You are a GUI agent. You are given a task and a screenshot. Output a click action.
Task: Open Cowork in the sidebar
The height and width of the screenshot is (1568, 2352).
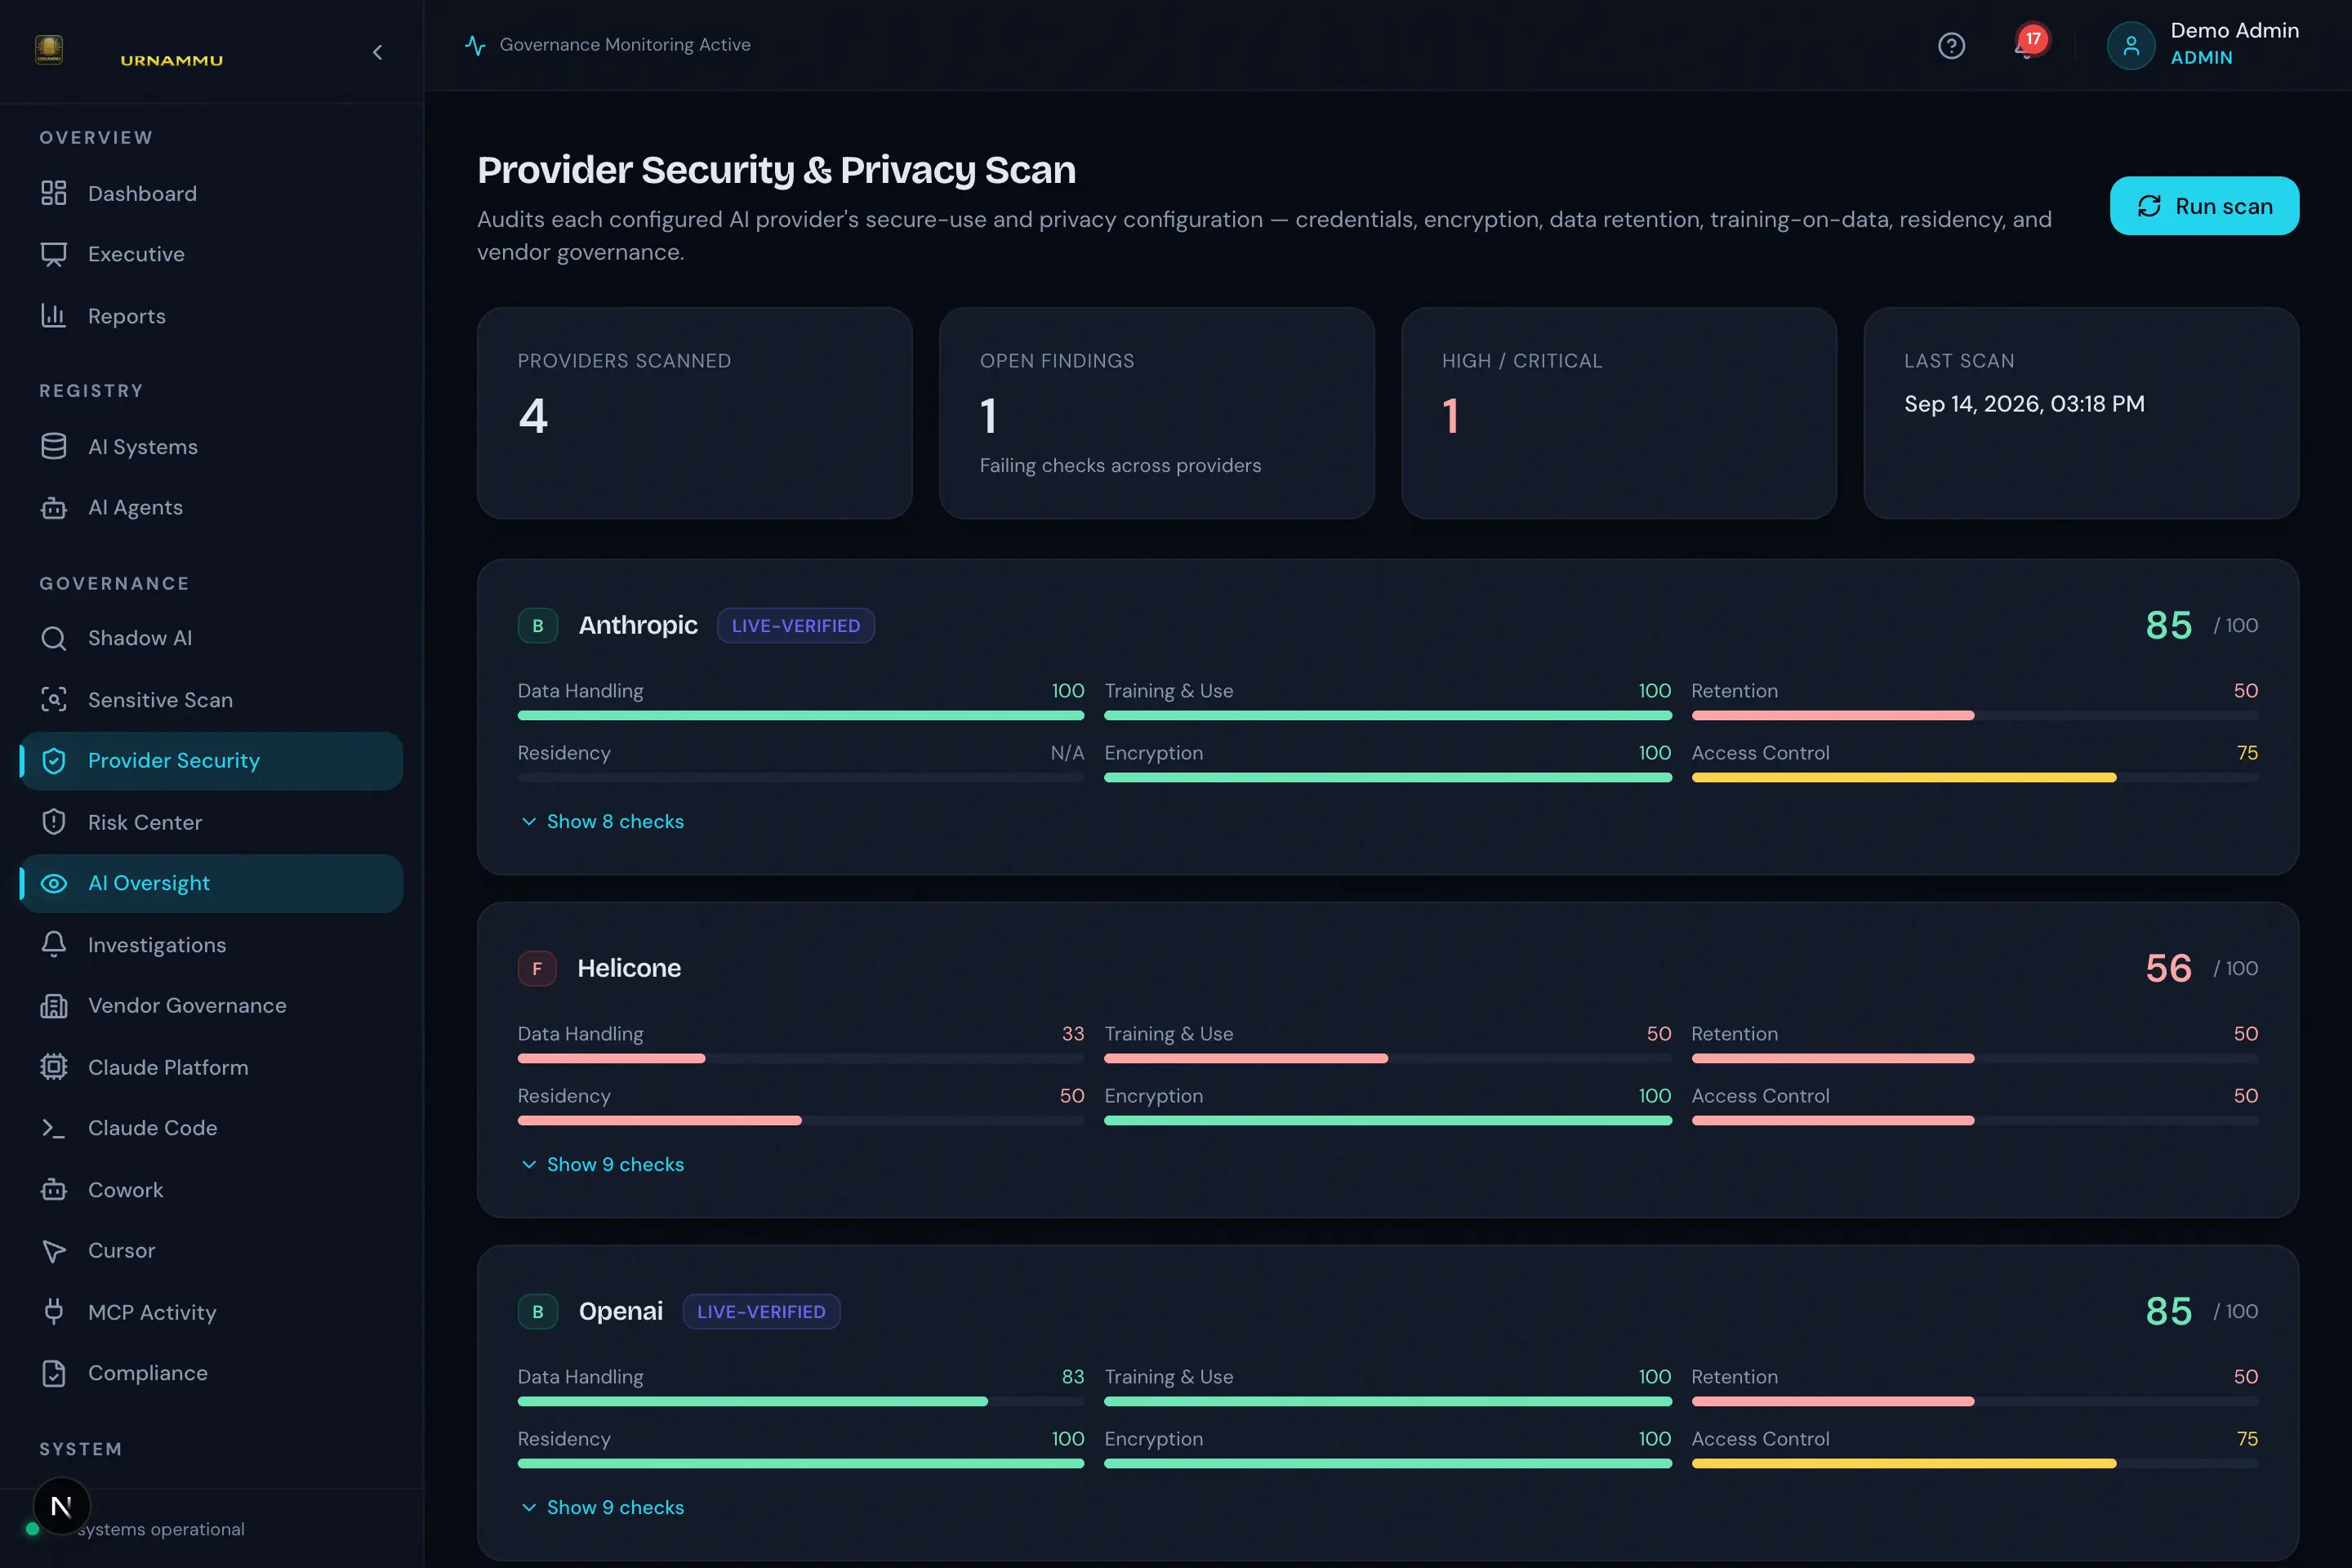(x=211, y=1190)
